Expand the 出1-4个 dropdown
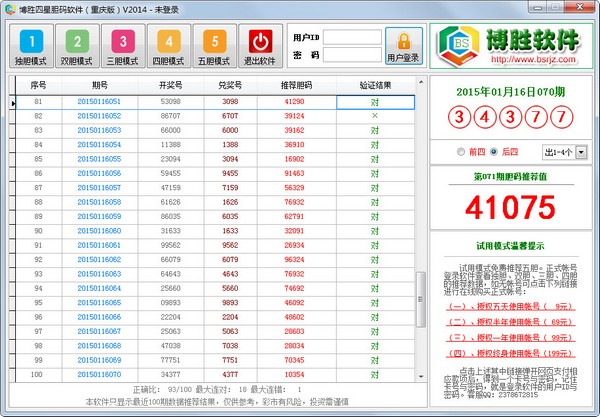Viewport: 600px width, 417px height. point(581,152)
